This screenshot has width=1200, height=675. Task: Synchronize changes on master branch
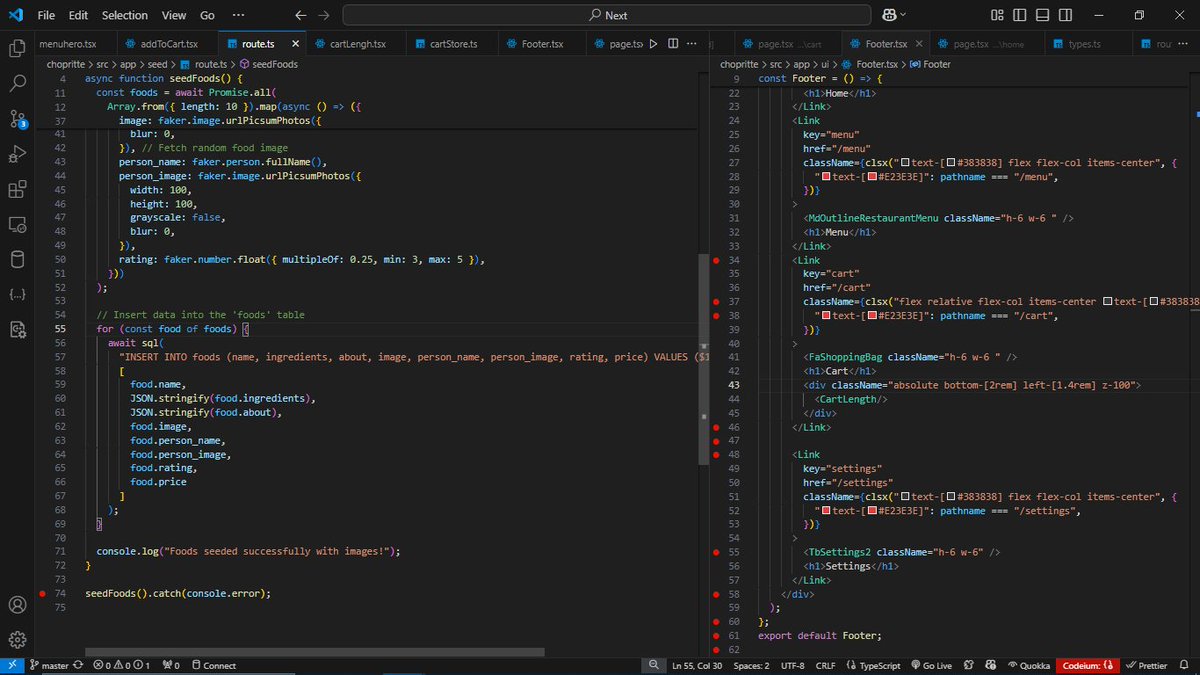coord(79,665)
